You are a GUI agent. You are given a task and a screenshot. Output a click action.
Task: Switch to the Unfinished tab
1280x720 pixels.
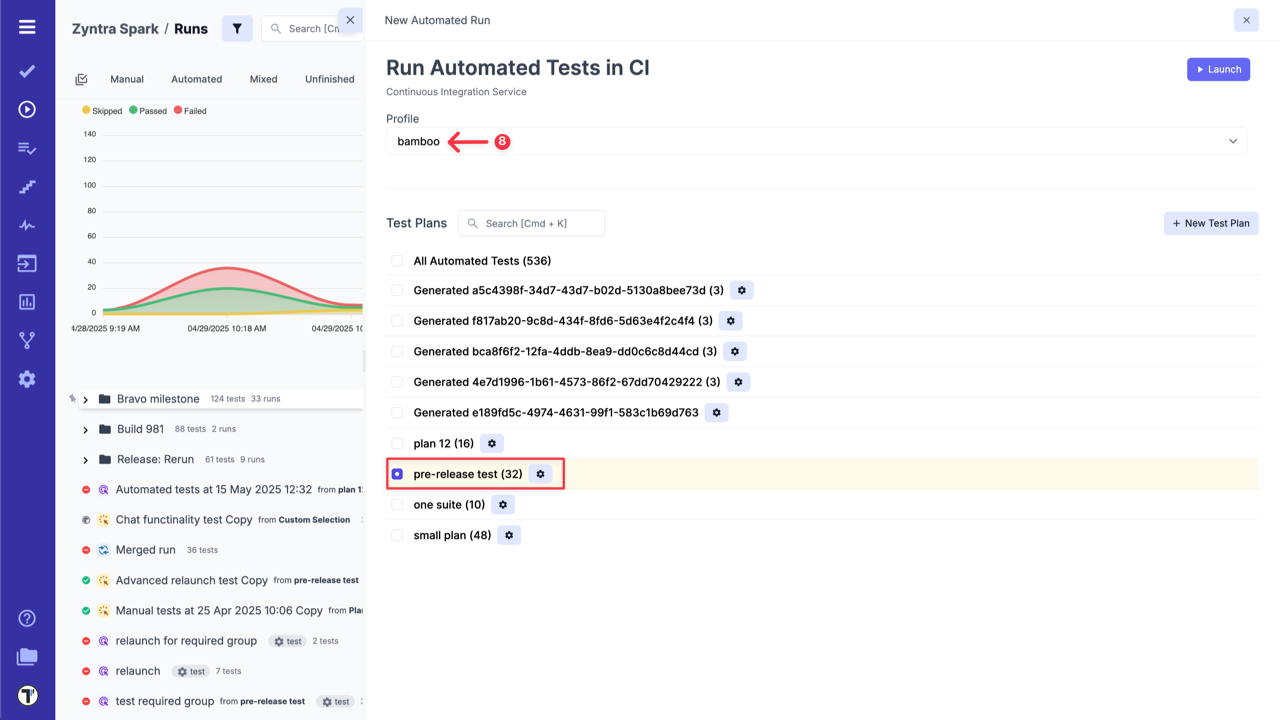(329, 79)
